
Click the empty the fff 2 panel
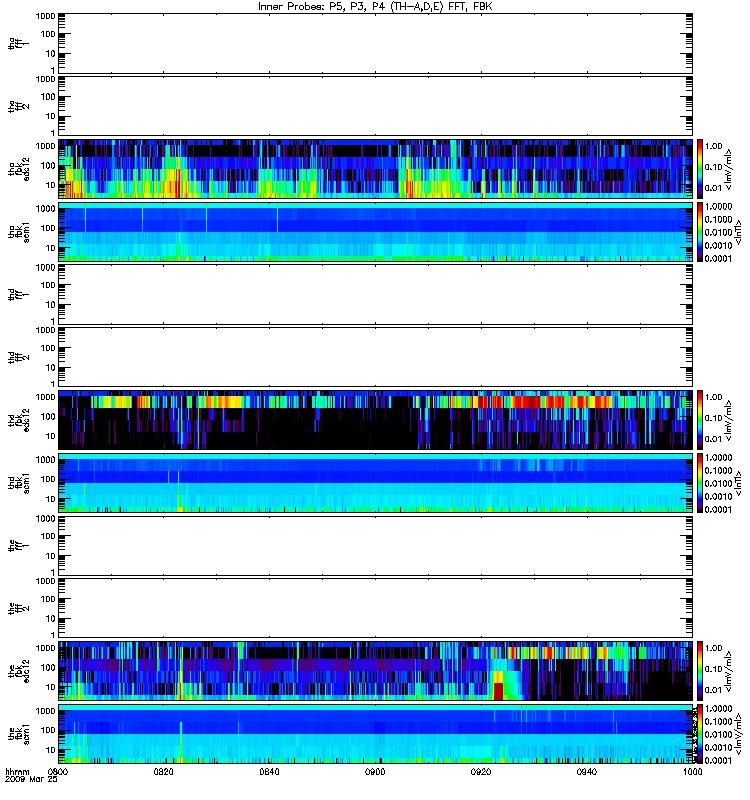click(375, 608)
